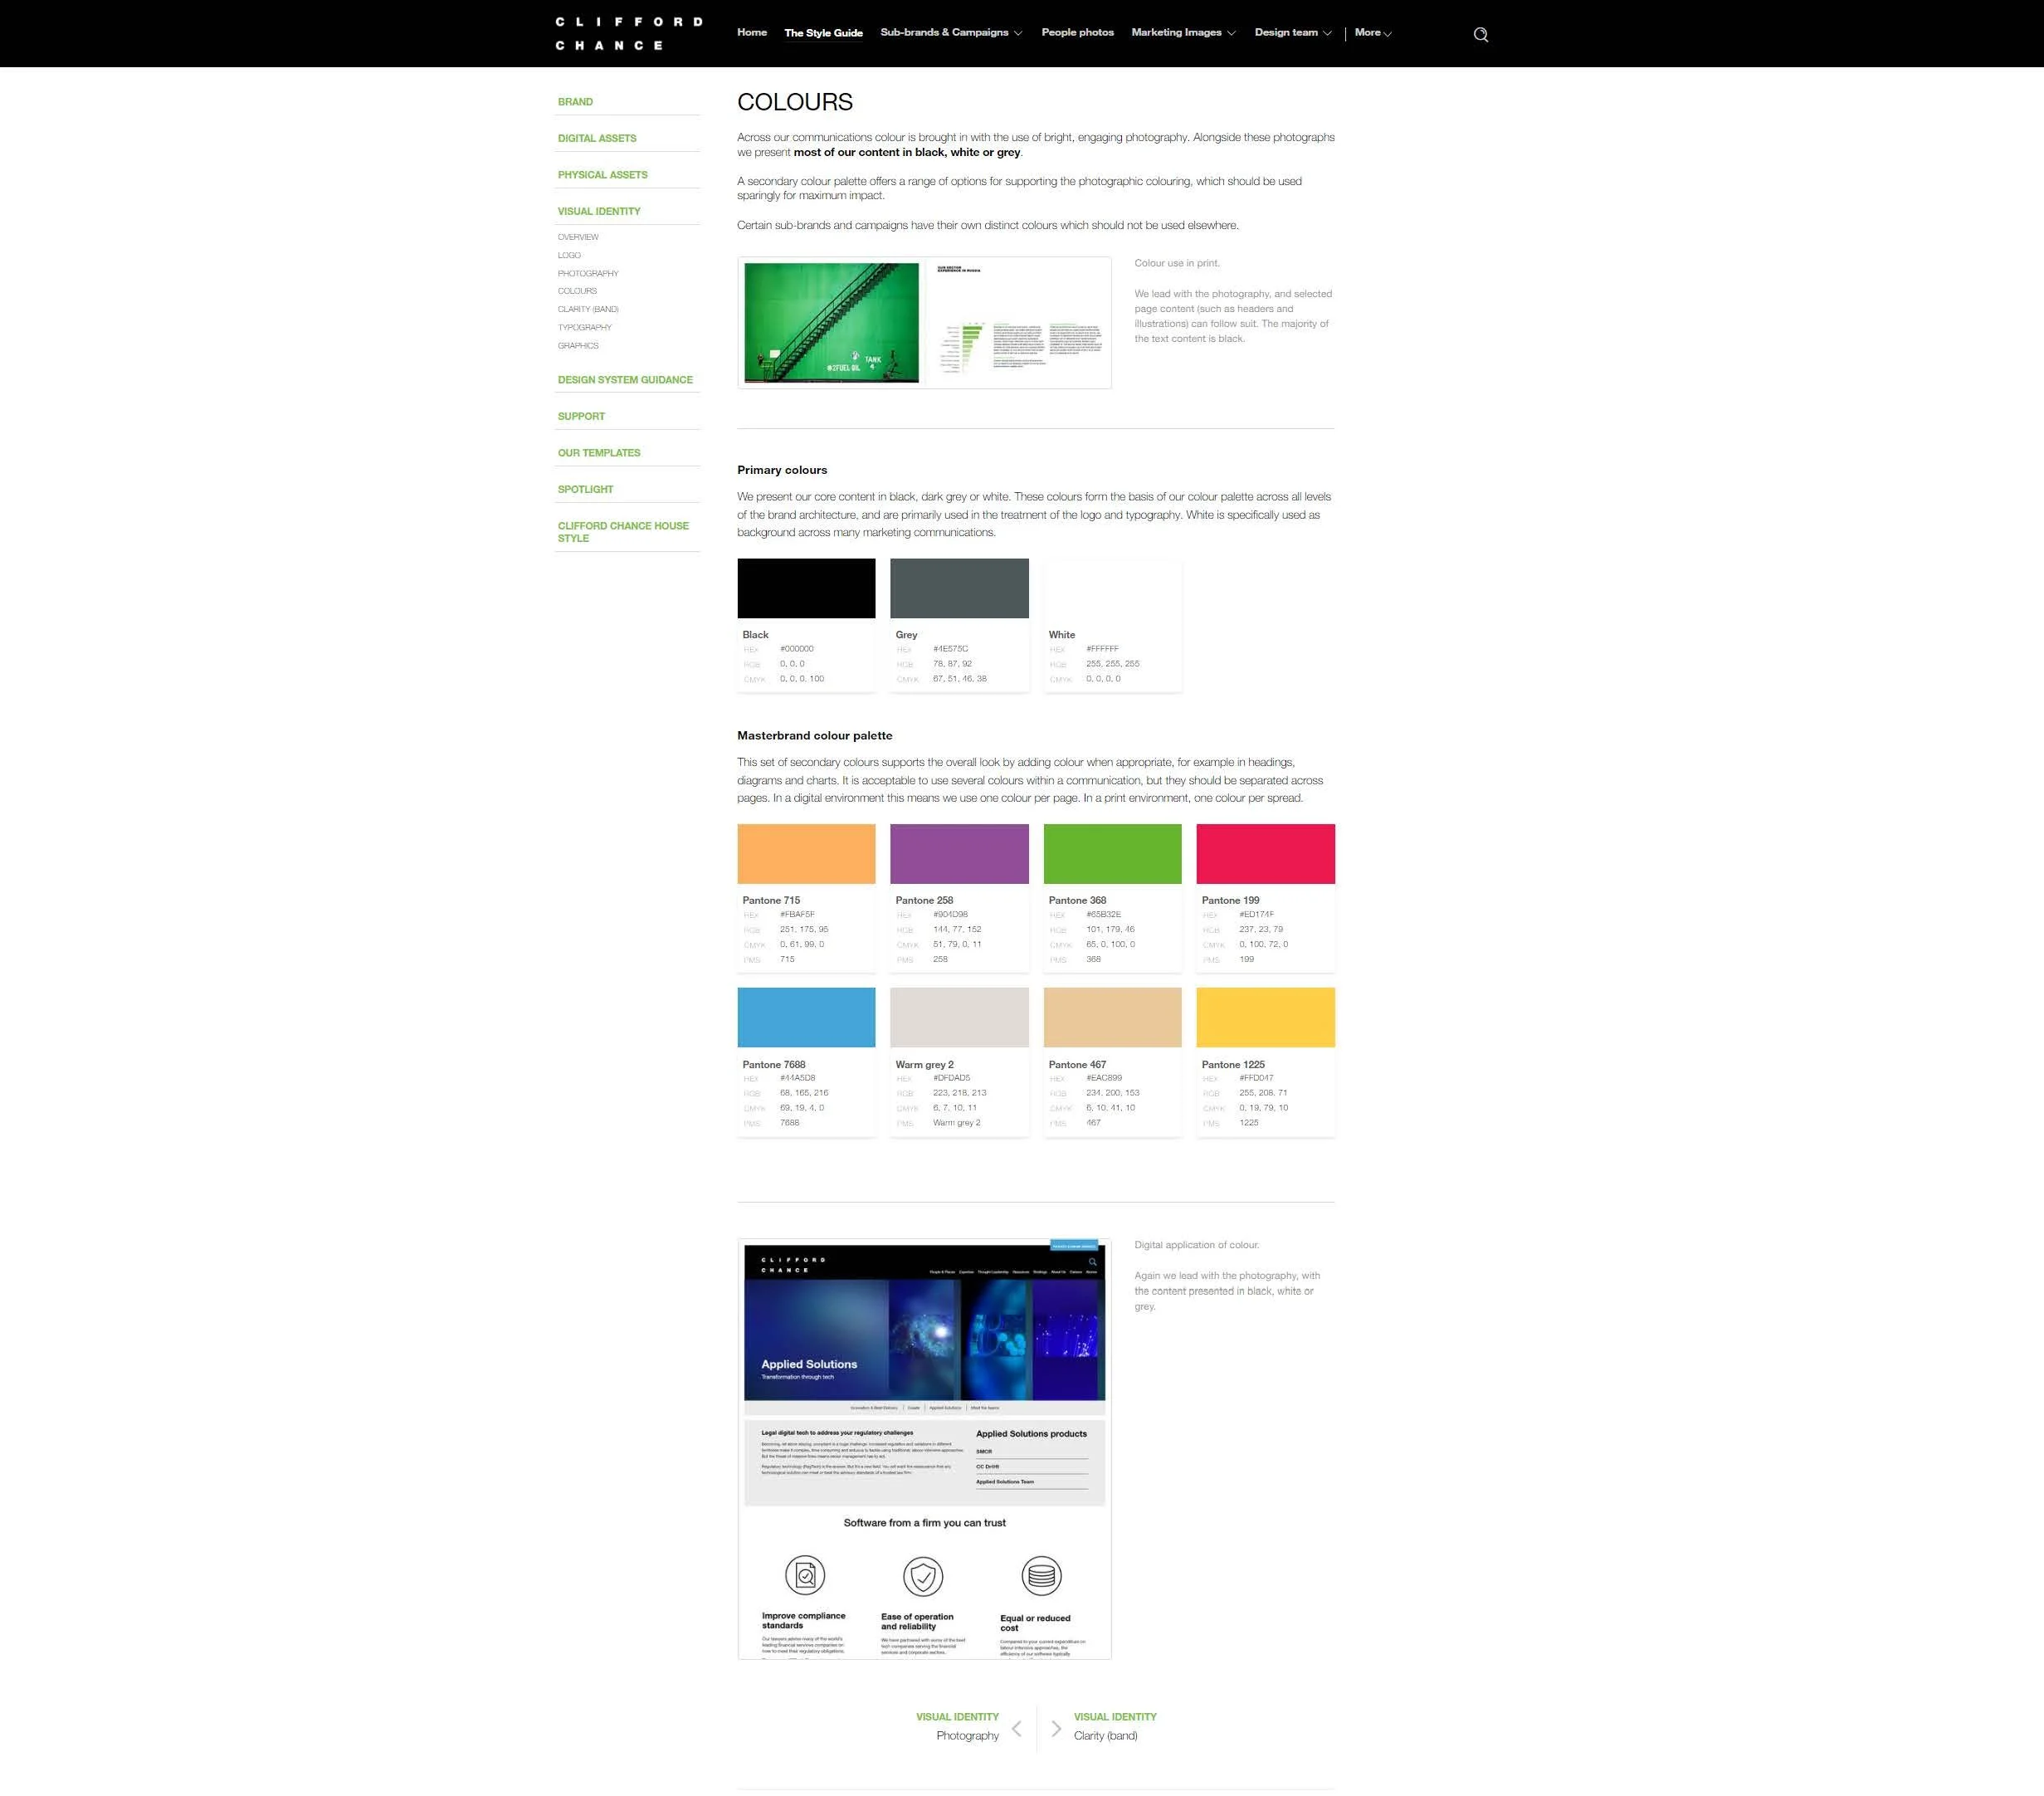Image resolution: width=2044 pixels, height=1796 pixels.
Task: Open the People photos menu item
Action: (x=1077, y=32)
